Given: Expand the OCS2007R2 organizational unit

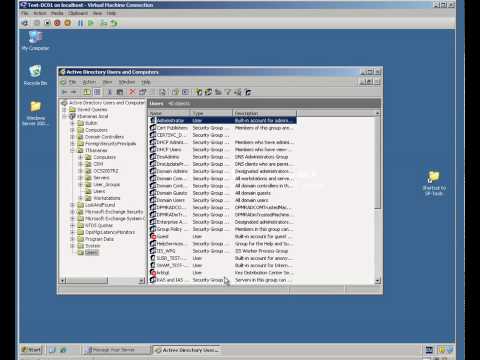Looking at the screenshot, I should [x=80, y=171].
